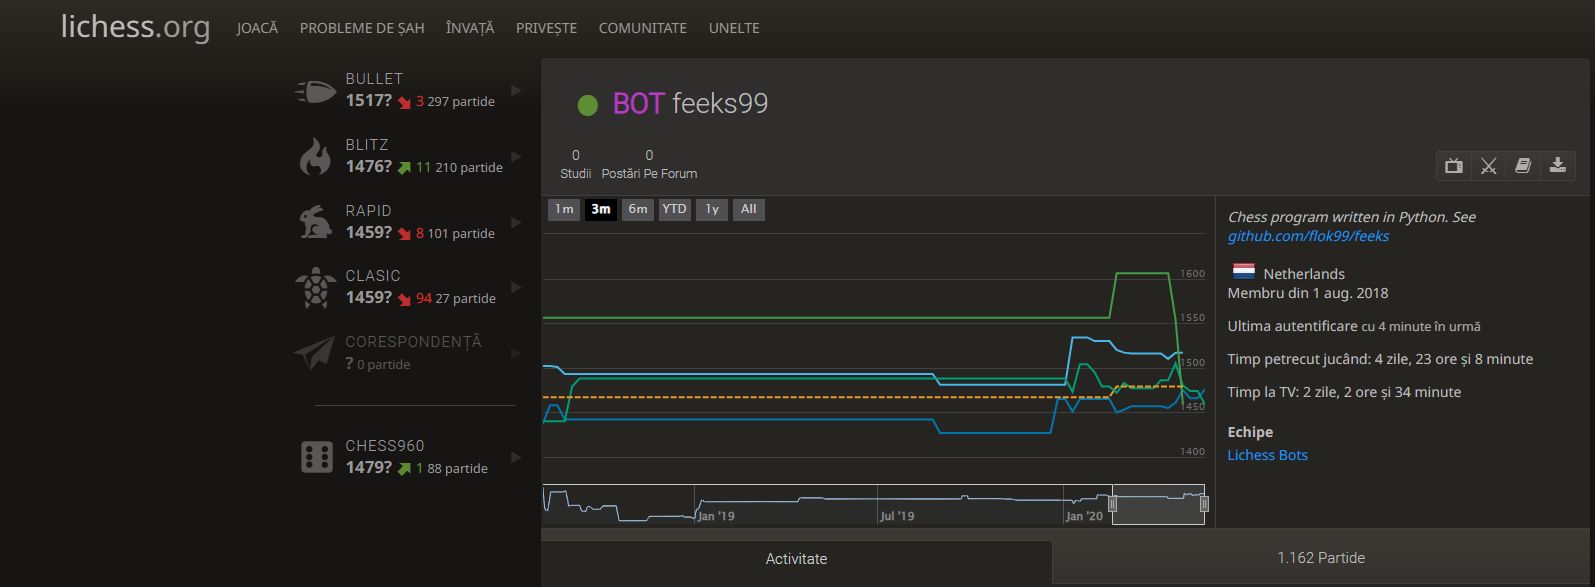Expand Bullet rating arrow

pyautogui.click(x=516, y=90)
